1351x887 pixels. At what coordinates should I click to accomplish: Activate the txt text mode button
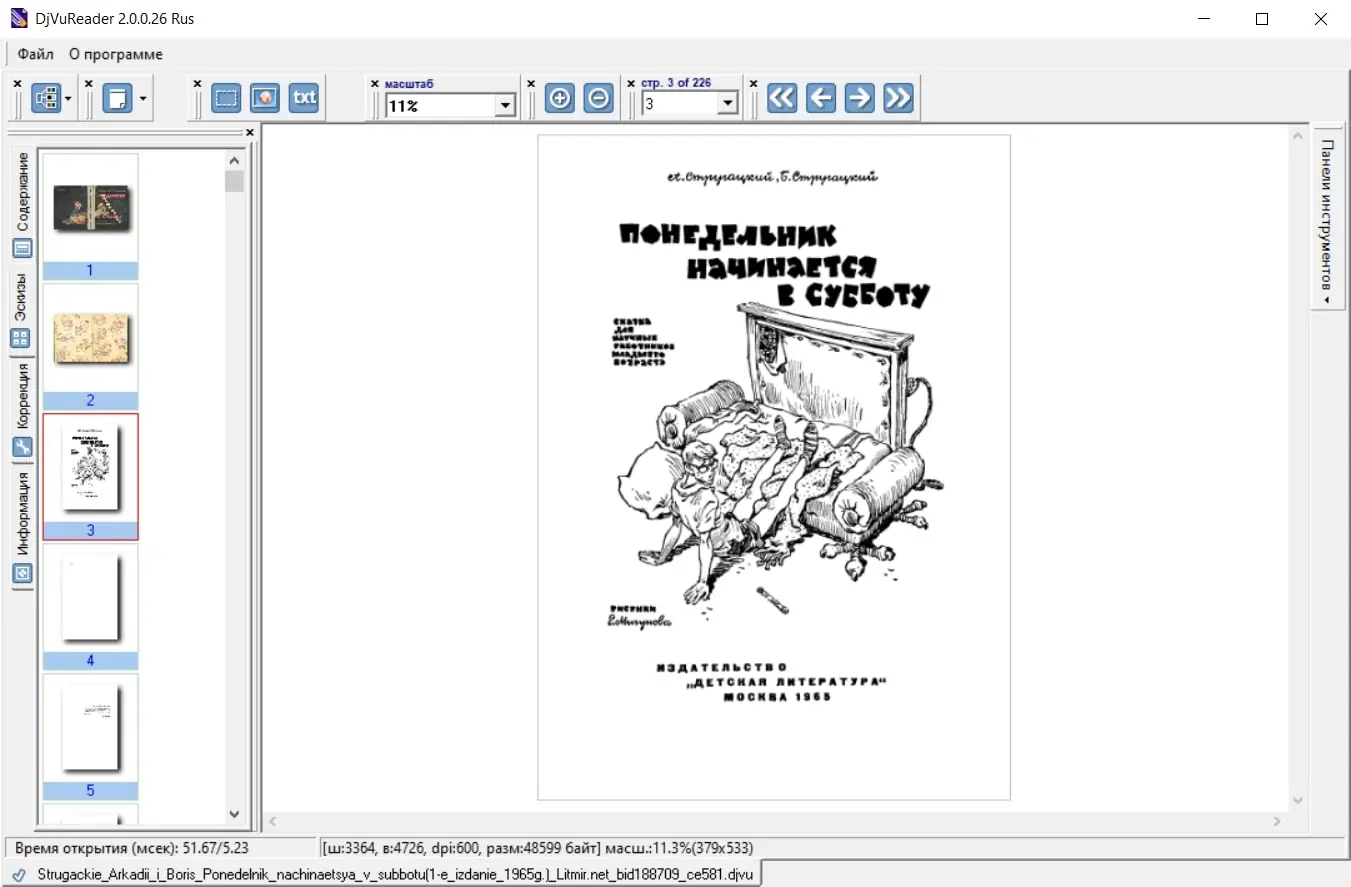tap(304, 98)
